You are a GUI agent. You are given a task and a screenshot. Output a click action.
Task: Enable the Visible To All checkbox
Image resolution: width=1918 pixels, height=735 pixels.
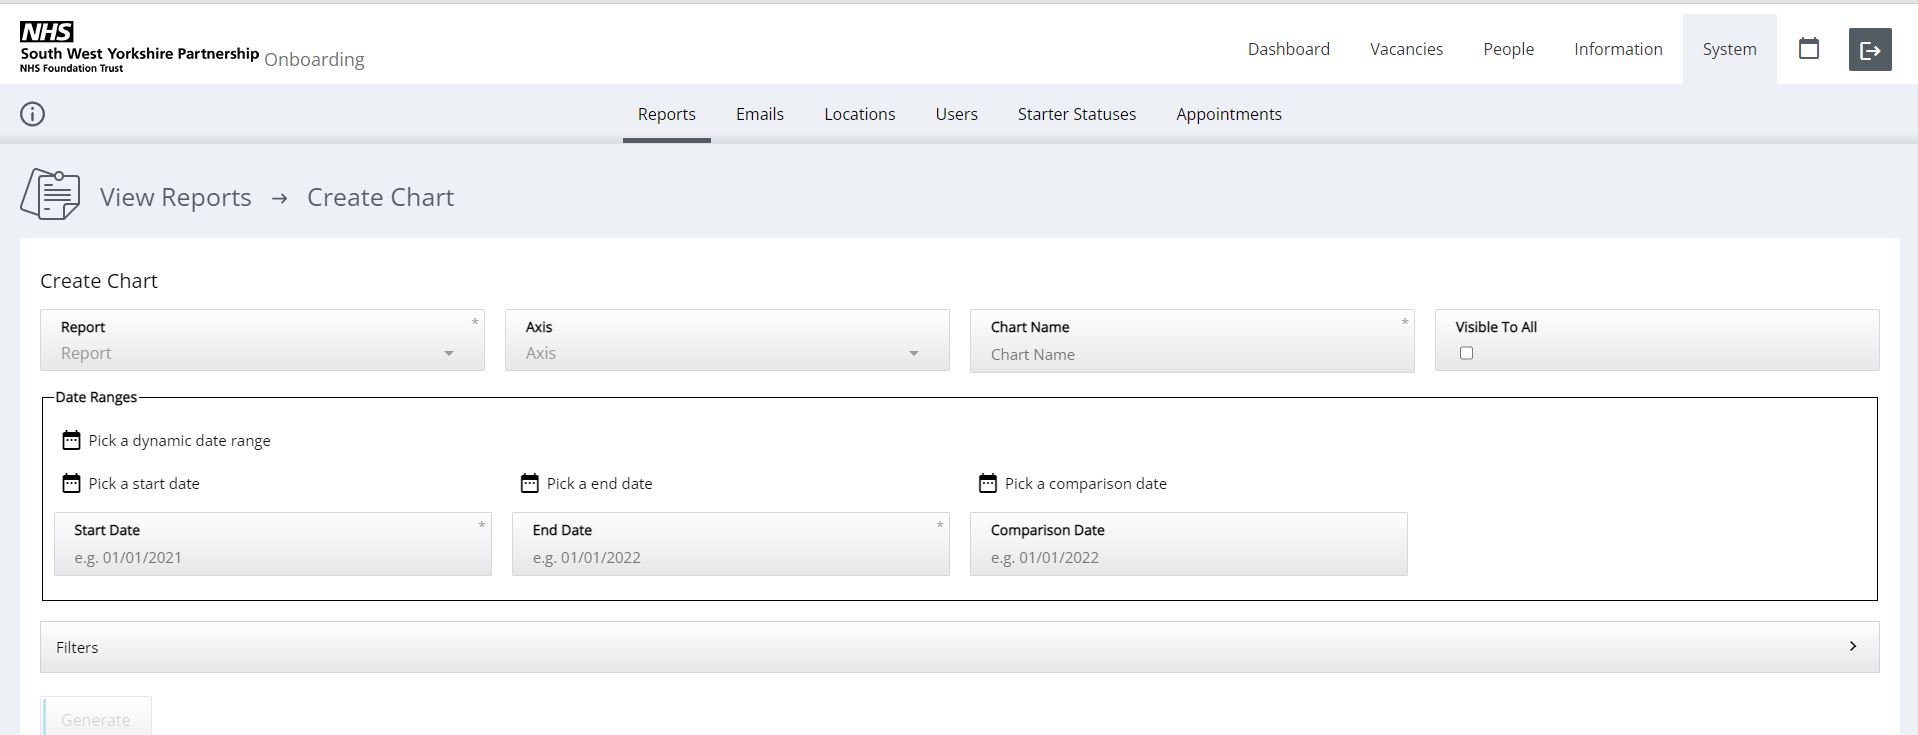coord(1466,353)
